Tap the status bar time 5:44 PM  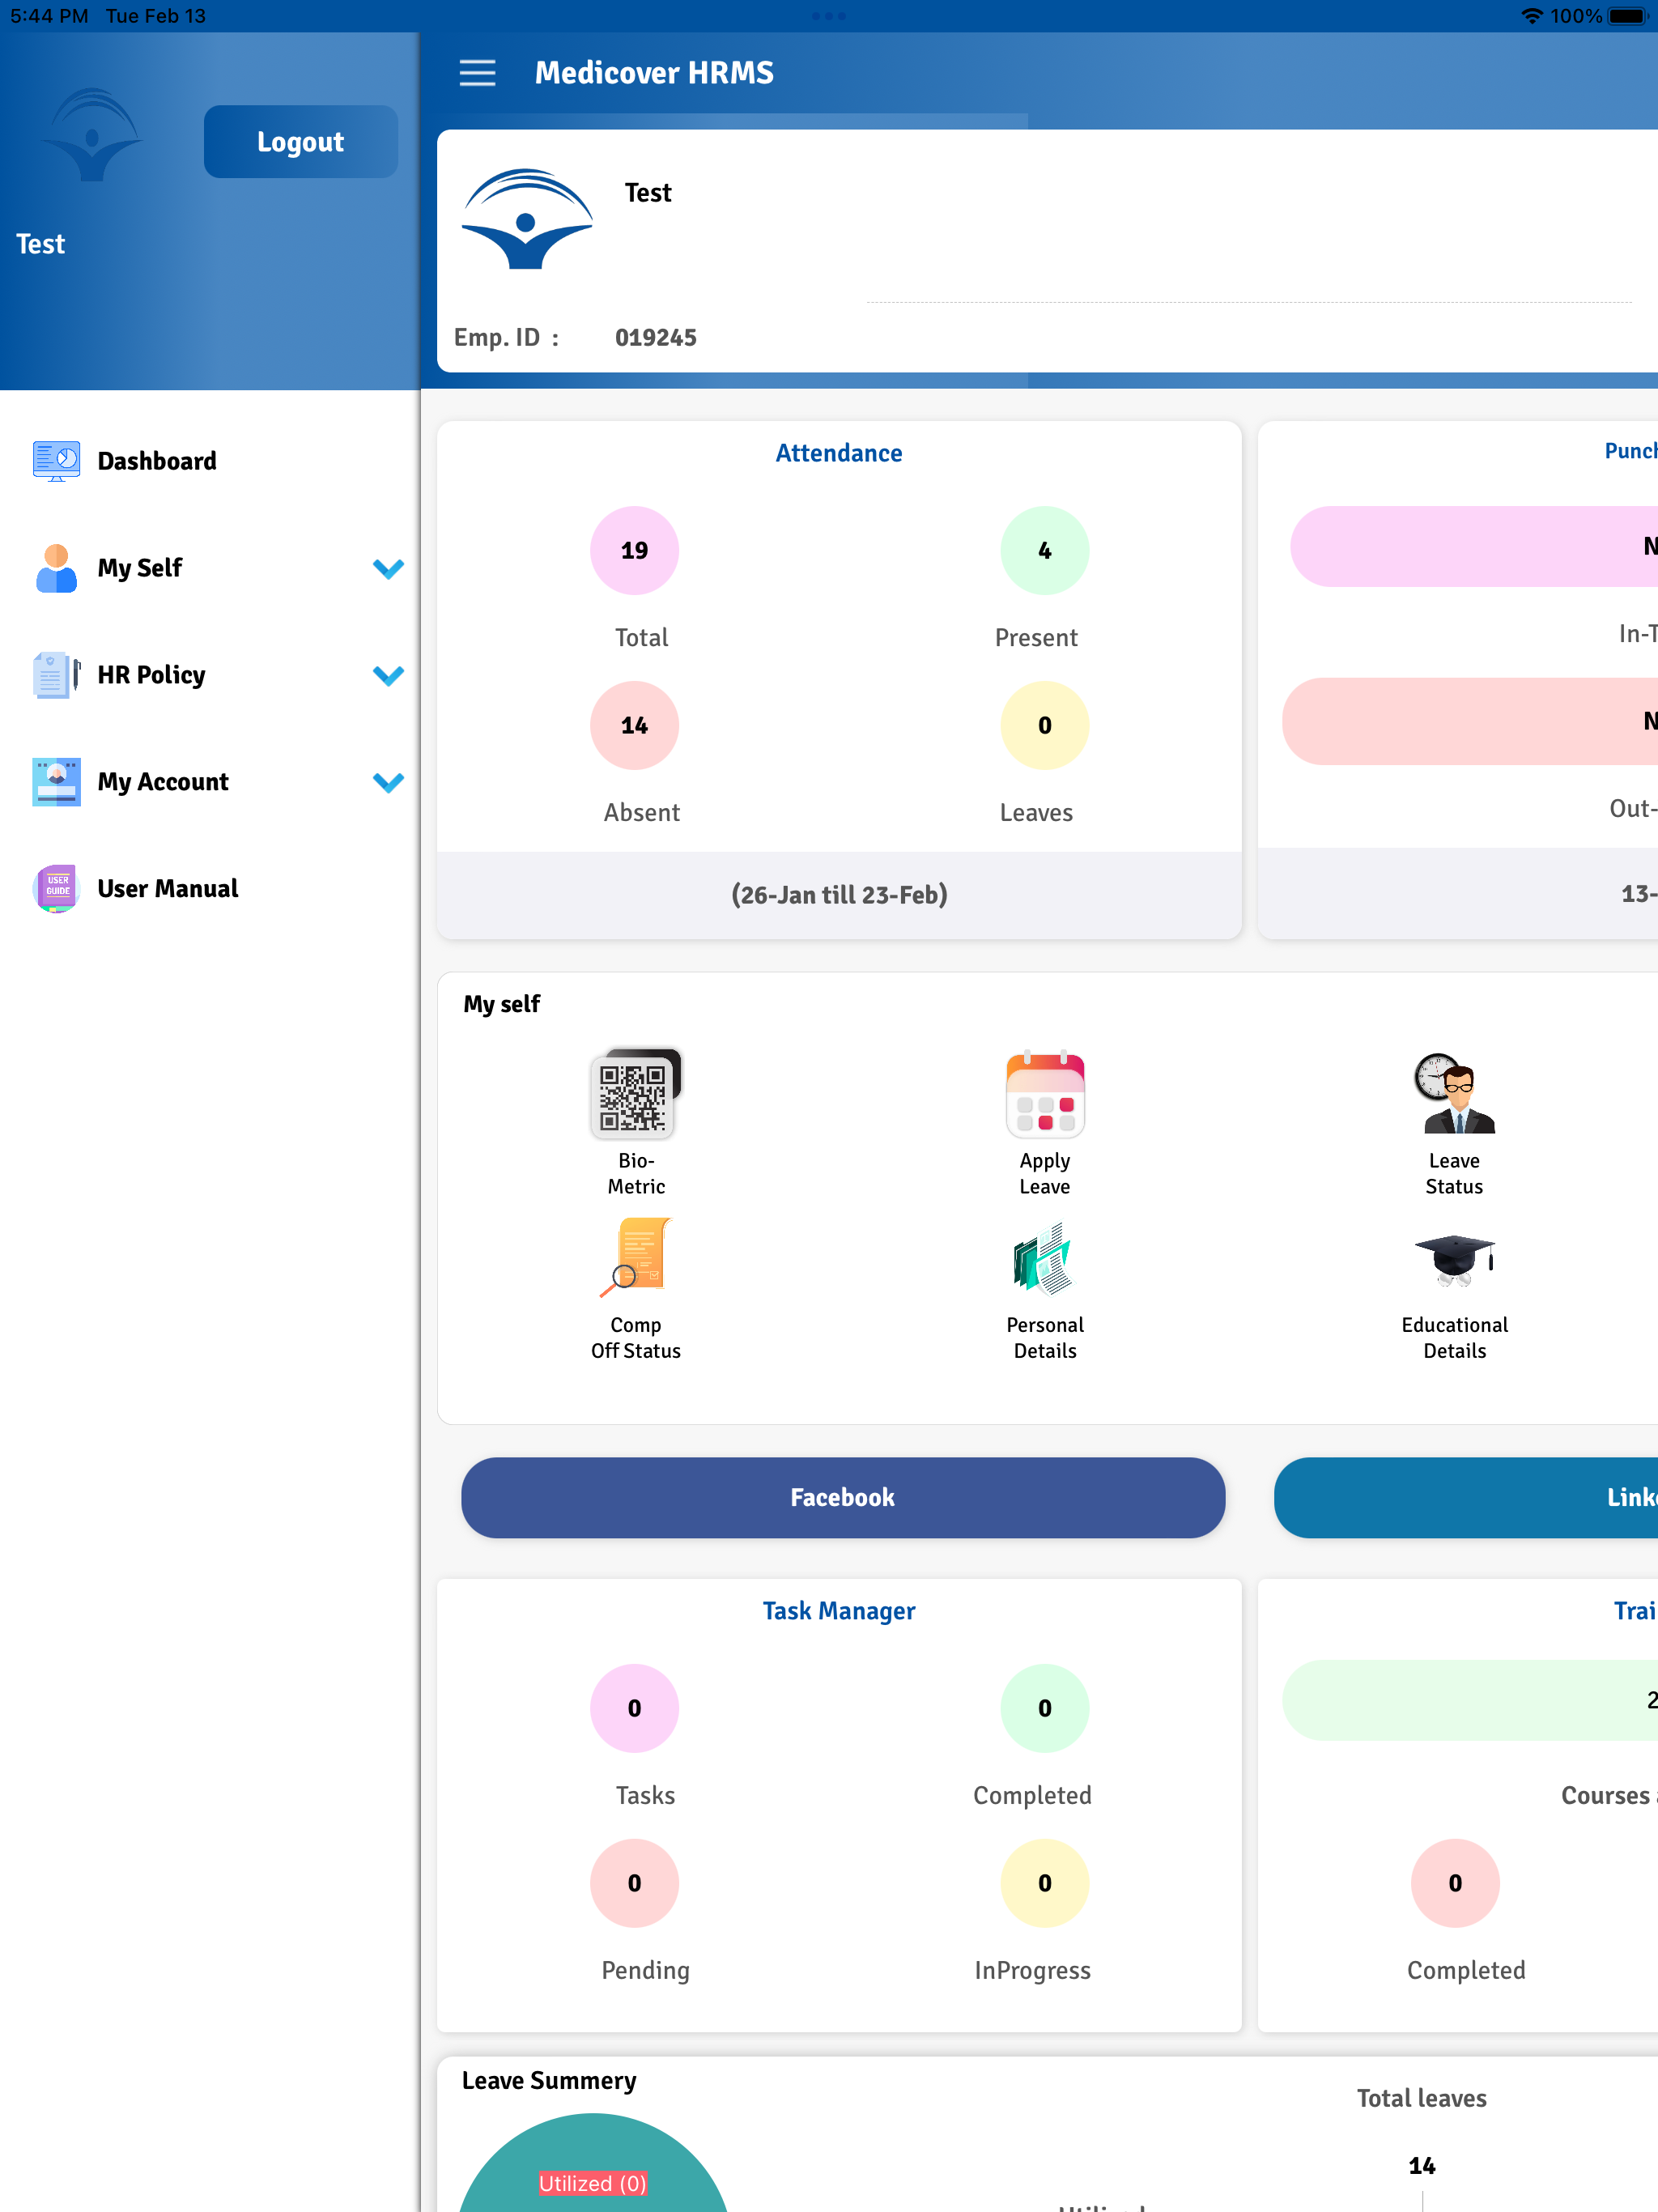tap(49, 16)
